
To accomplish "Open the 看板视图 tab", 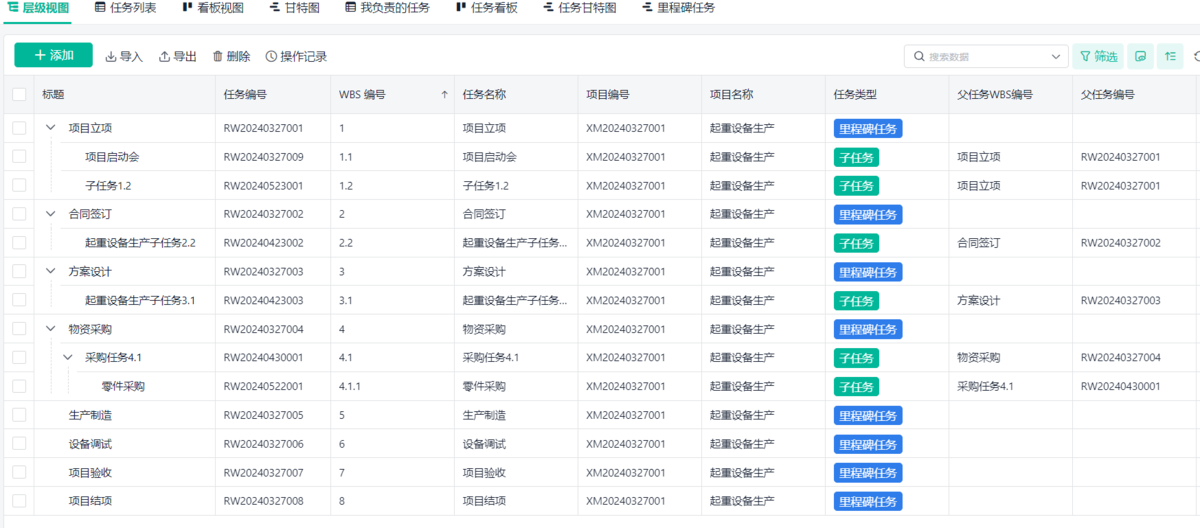I will click(x=213, y=8).
